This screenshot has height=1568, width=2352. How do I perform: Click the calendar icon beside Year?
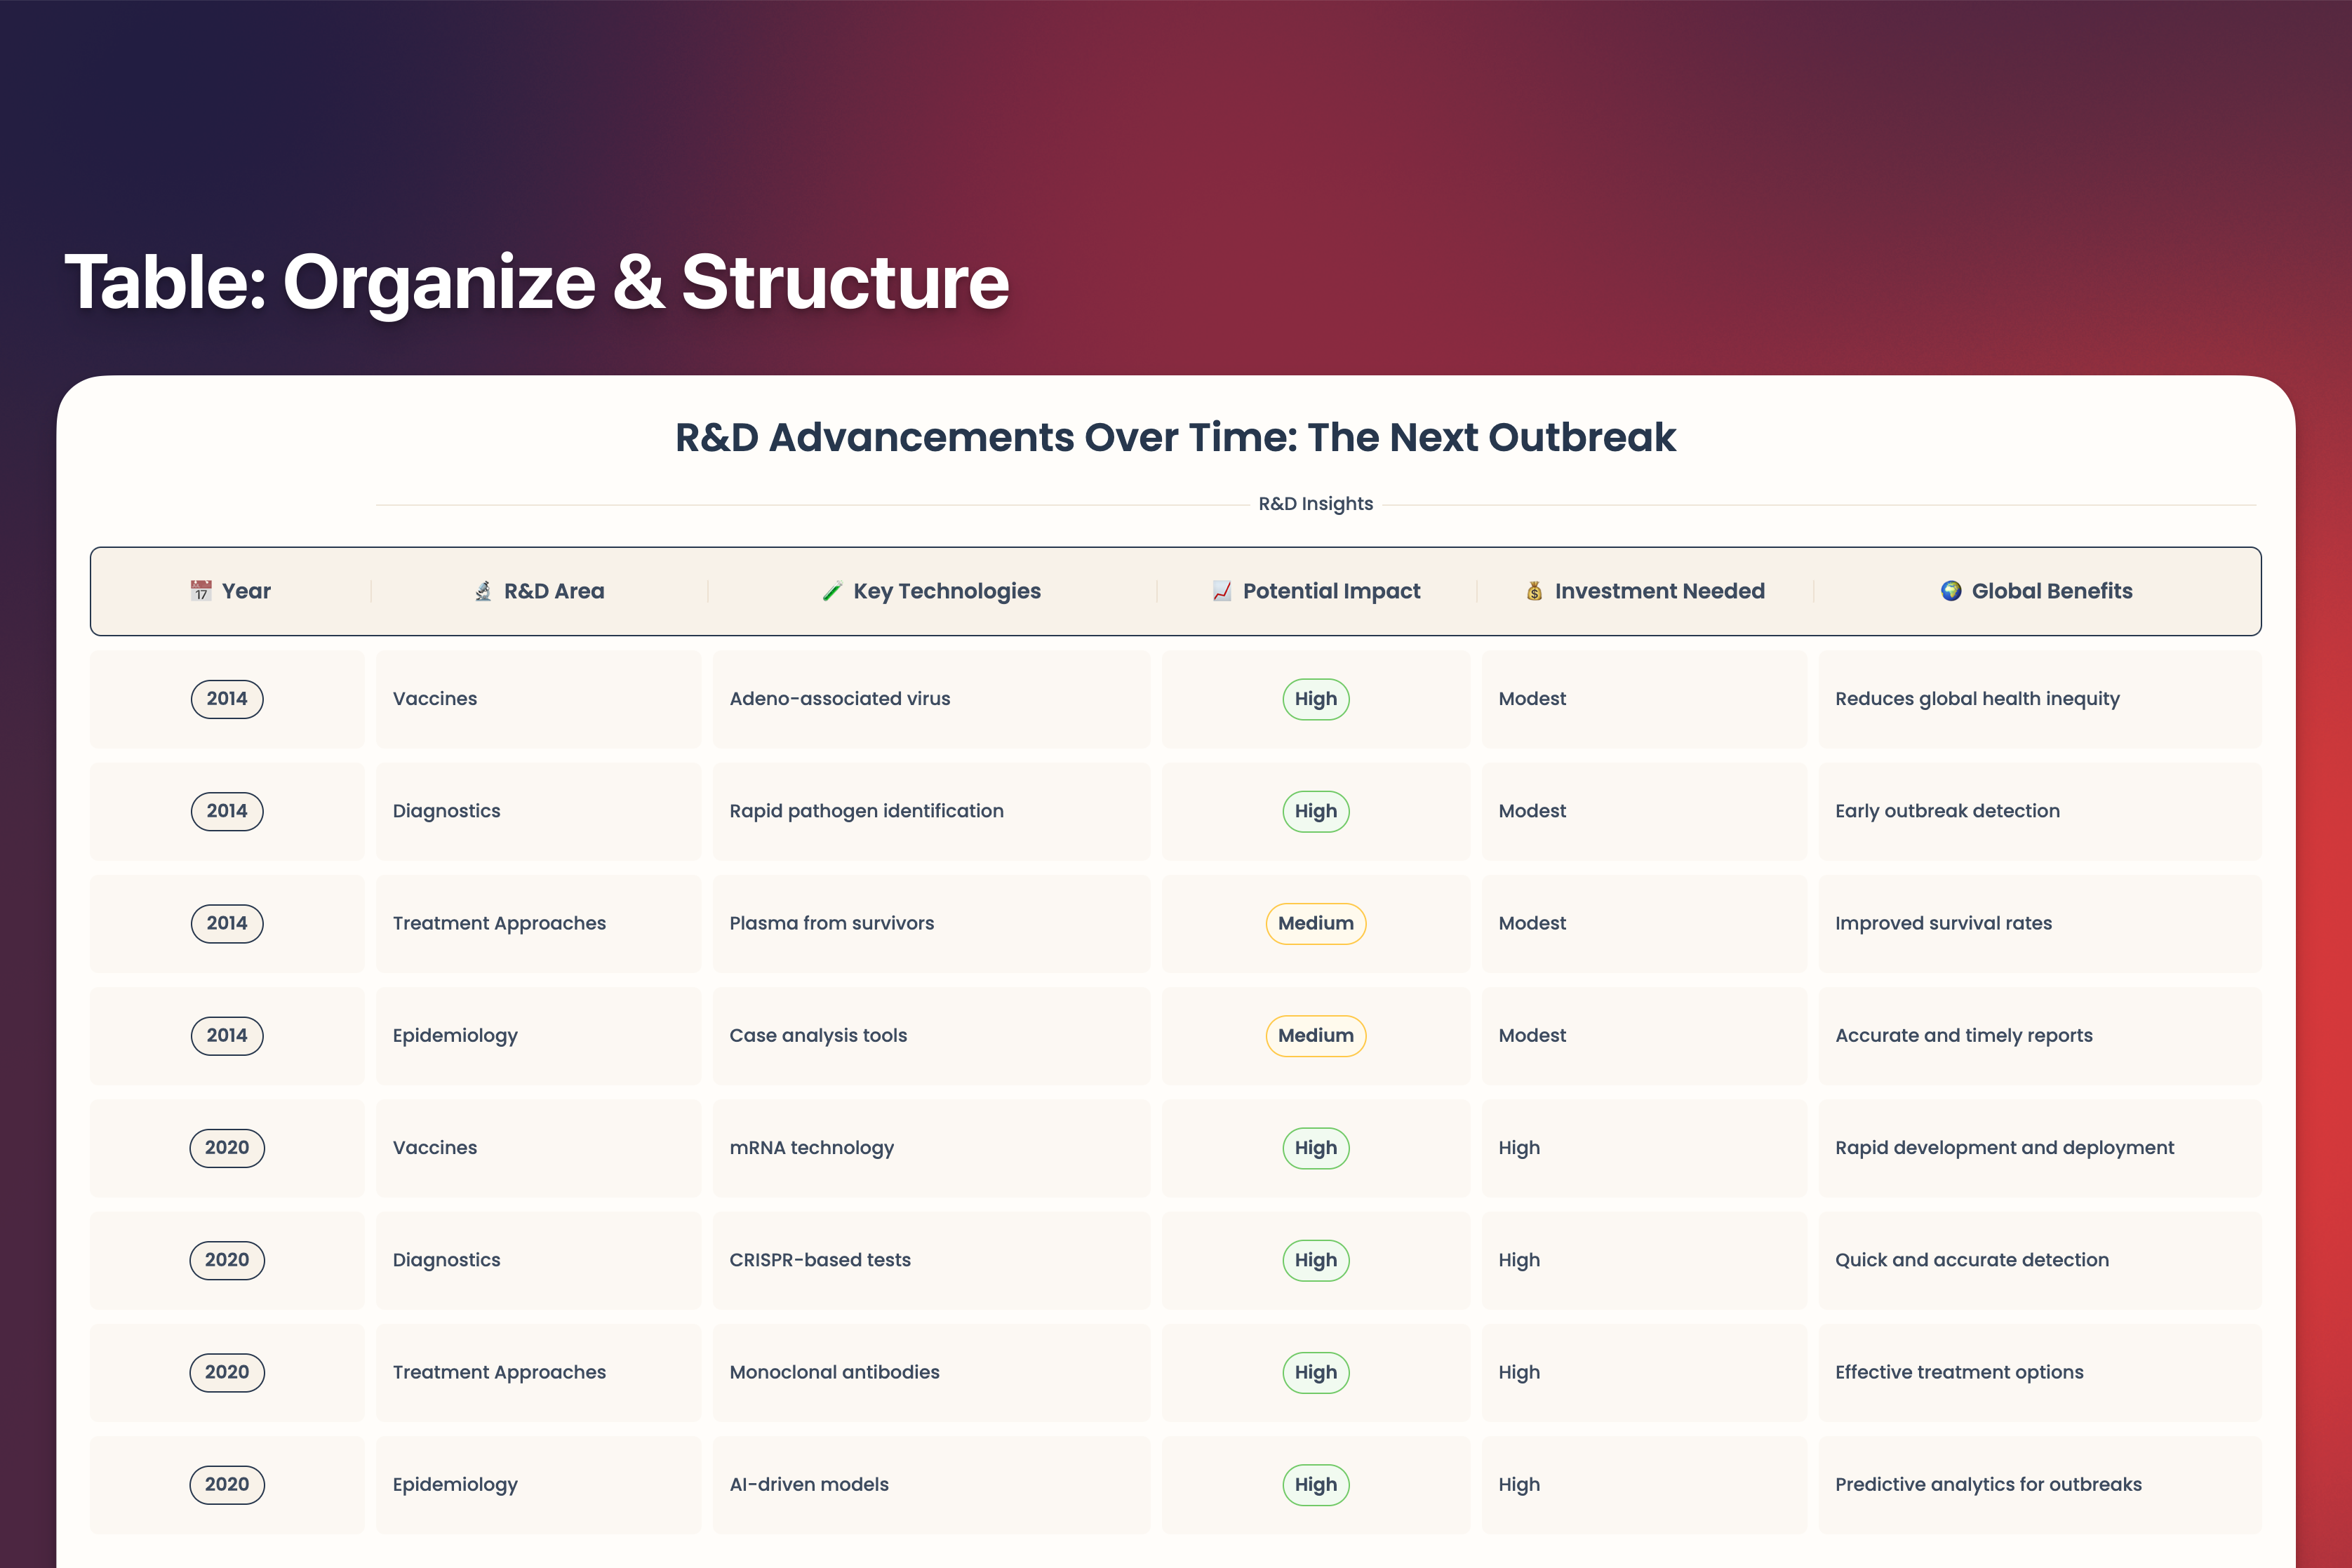tap(201, 591)
